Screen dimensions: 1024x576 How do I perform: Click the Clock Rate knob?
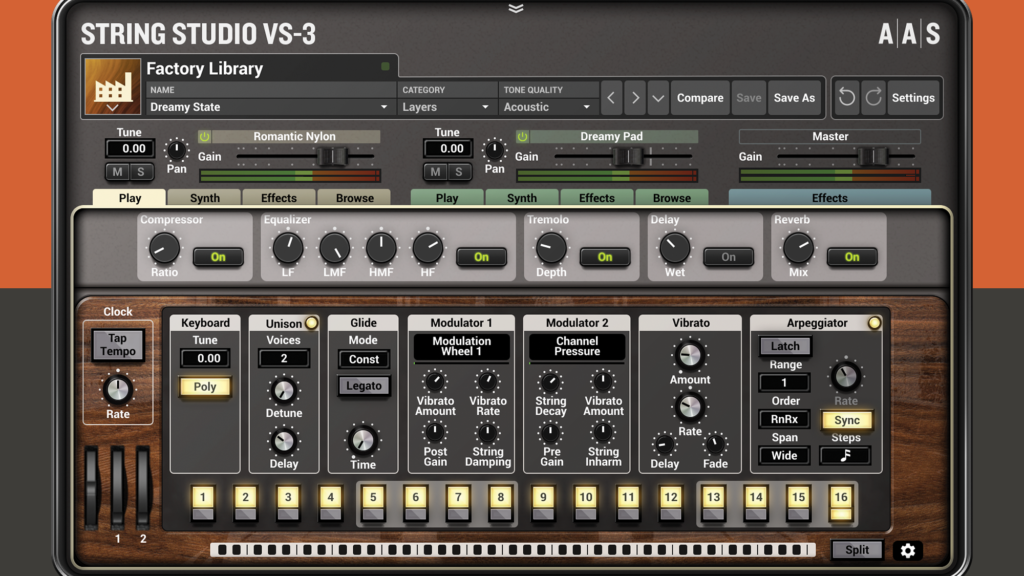tap(118, 389)
